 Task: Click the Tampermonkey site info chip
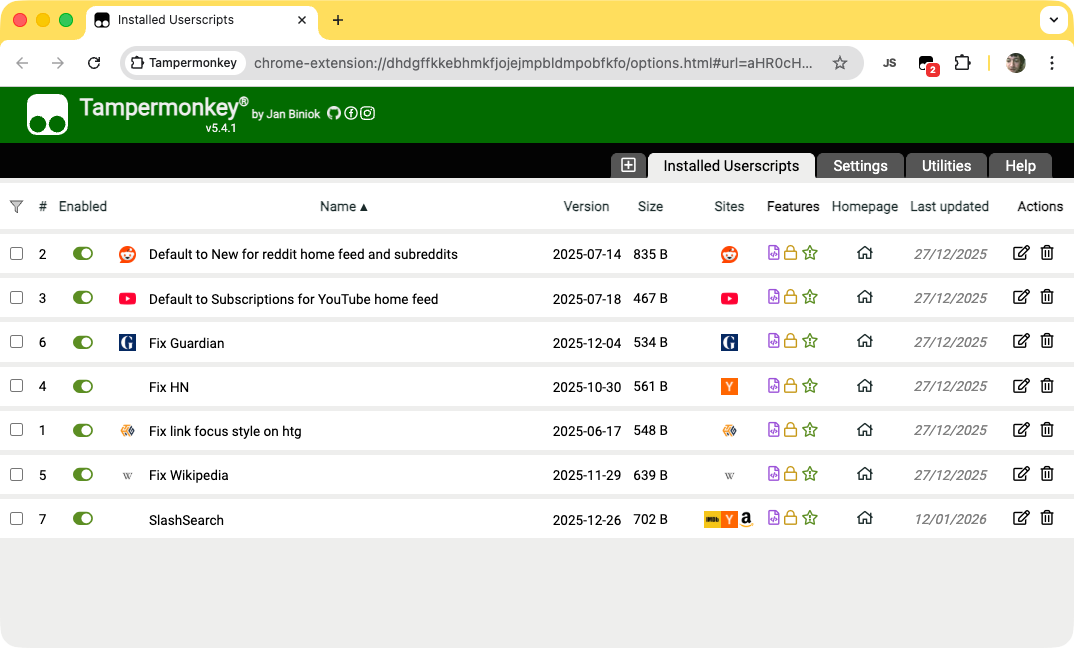(184, 63)
